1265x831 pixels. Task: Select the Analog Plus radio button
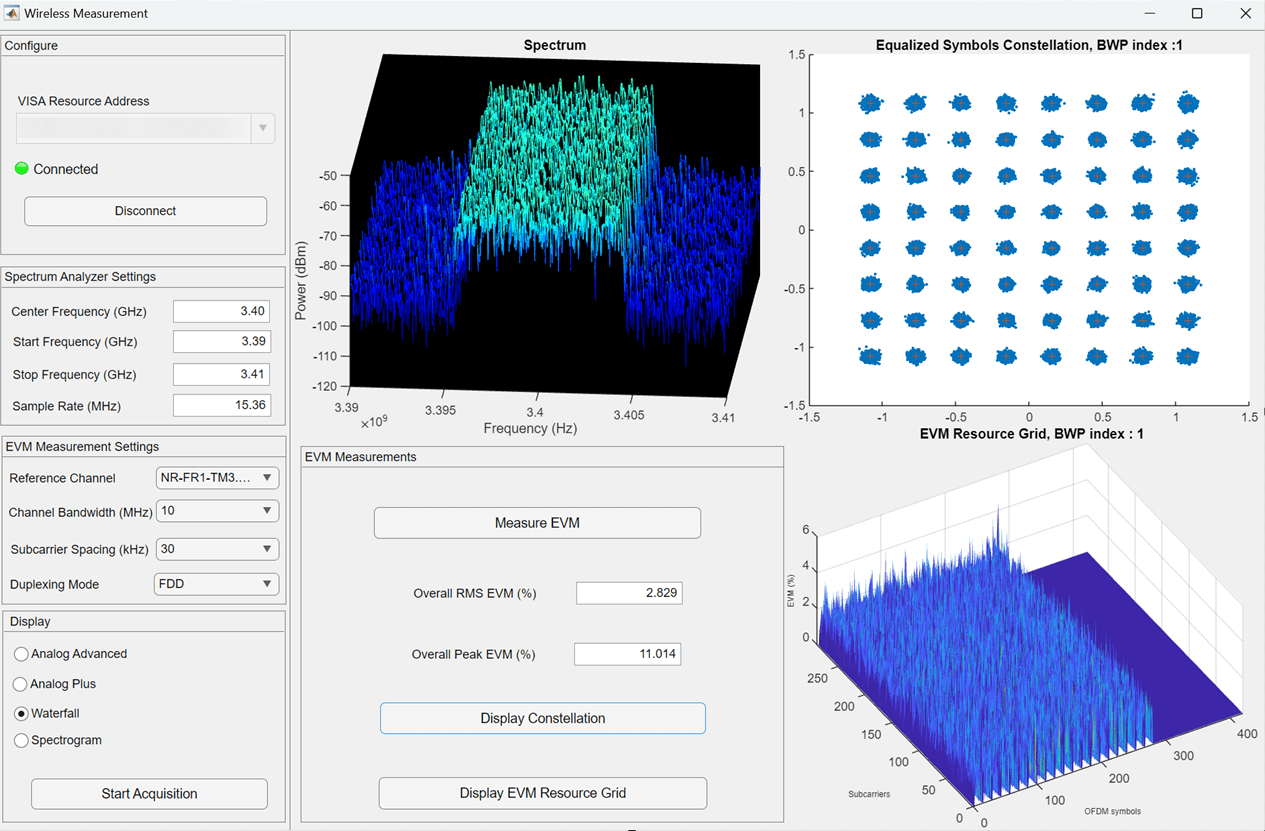pyautogui.click(x=21, y=684)
